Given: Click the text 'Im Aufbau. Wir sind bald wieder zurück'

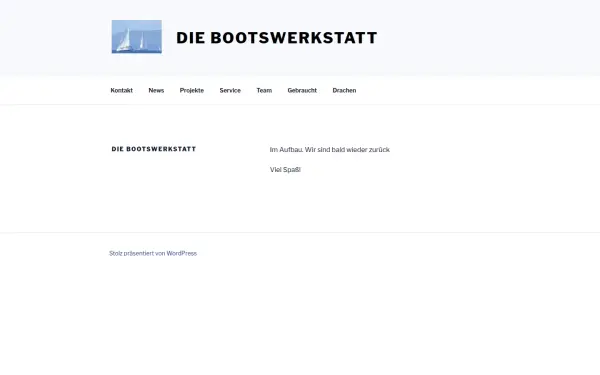Looking at the screenshot, I should pos(329,150).
